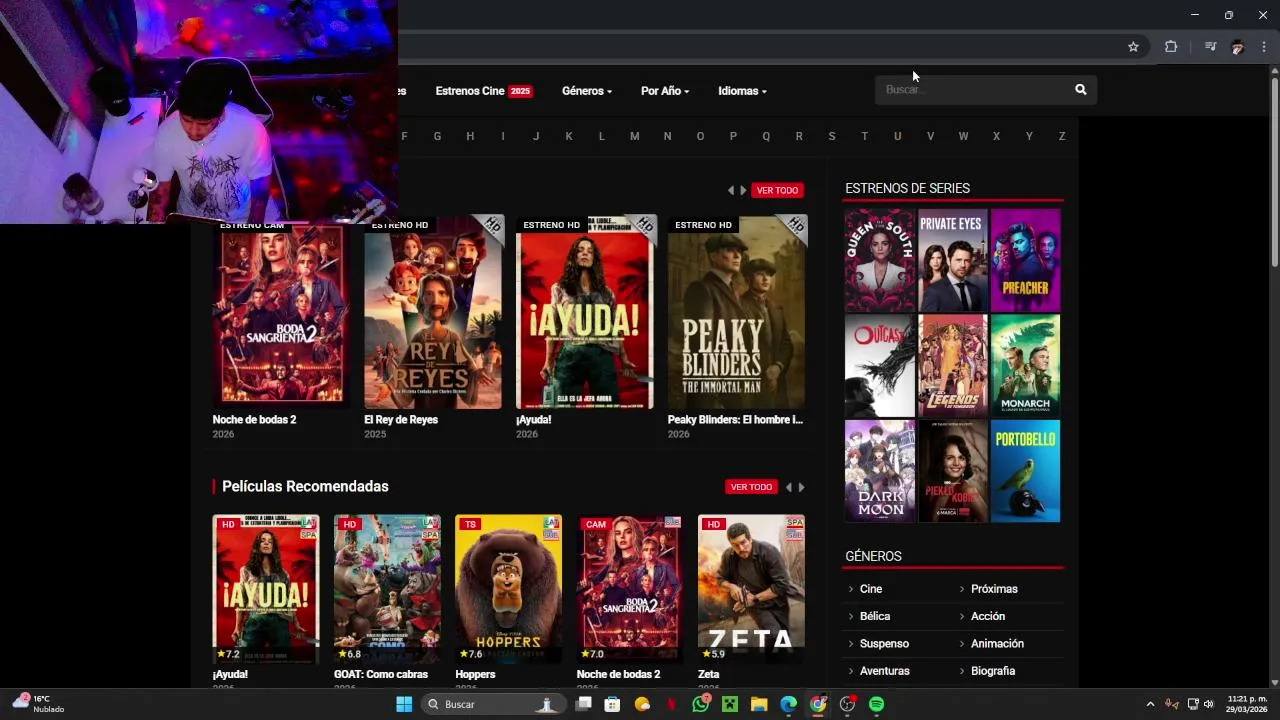Click the search magnifier icon on the site
Image resolution: width=1280 pixels, height=720 pixels.
(x=1080, y=90)
